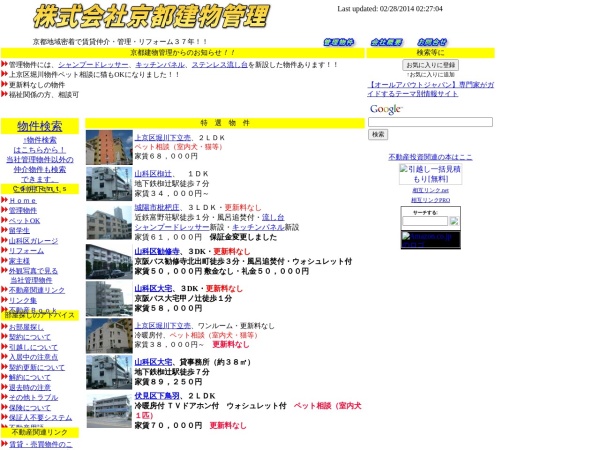Open the お問合せ header image button

[x=432, y=42]
